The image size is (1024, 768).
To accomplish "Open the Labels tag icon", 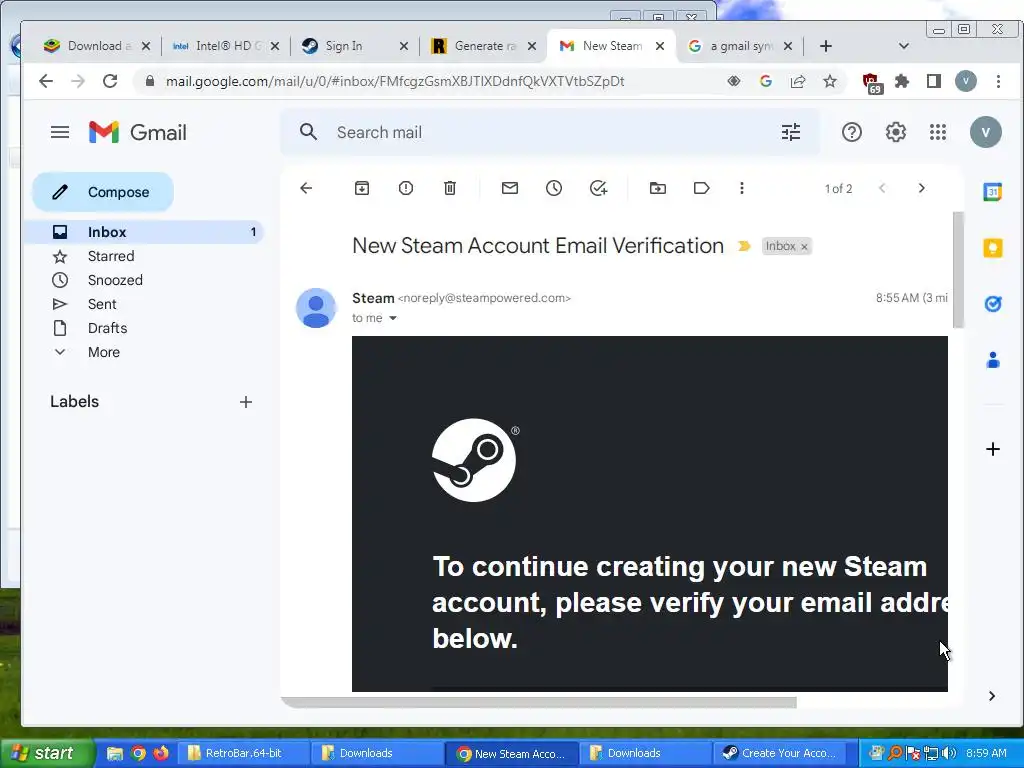I will [701, 189].
